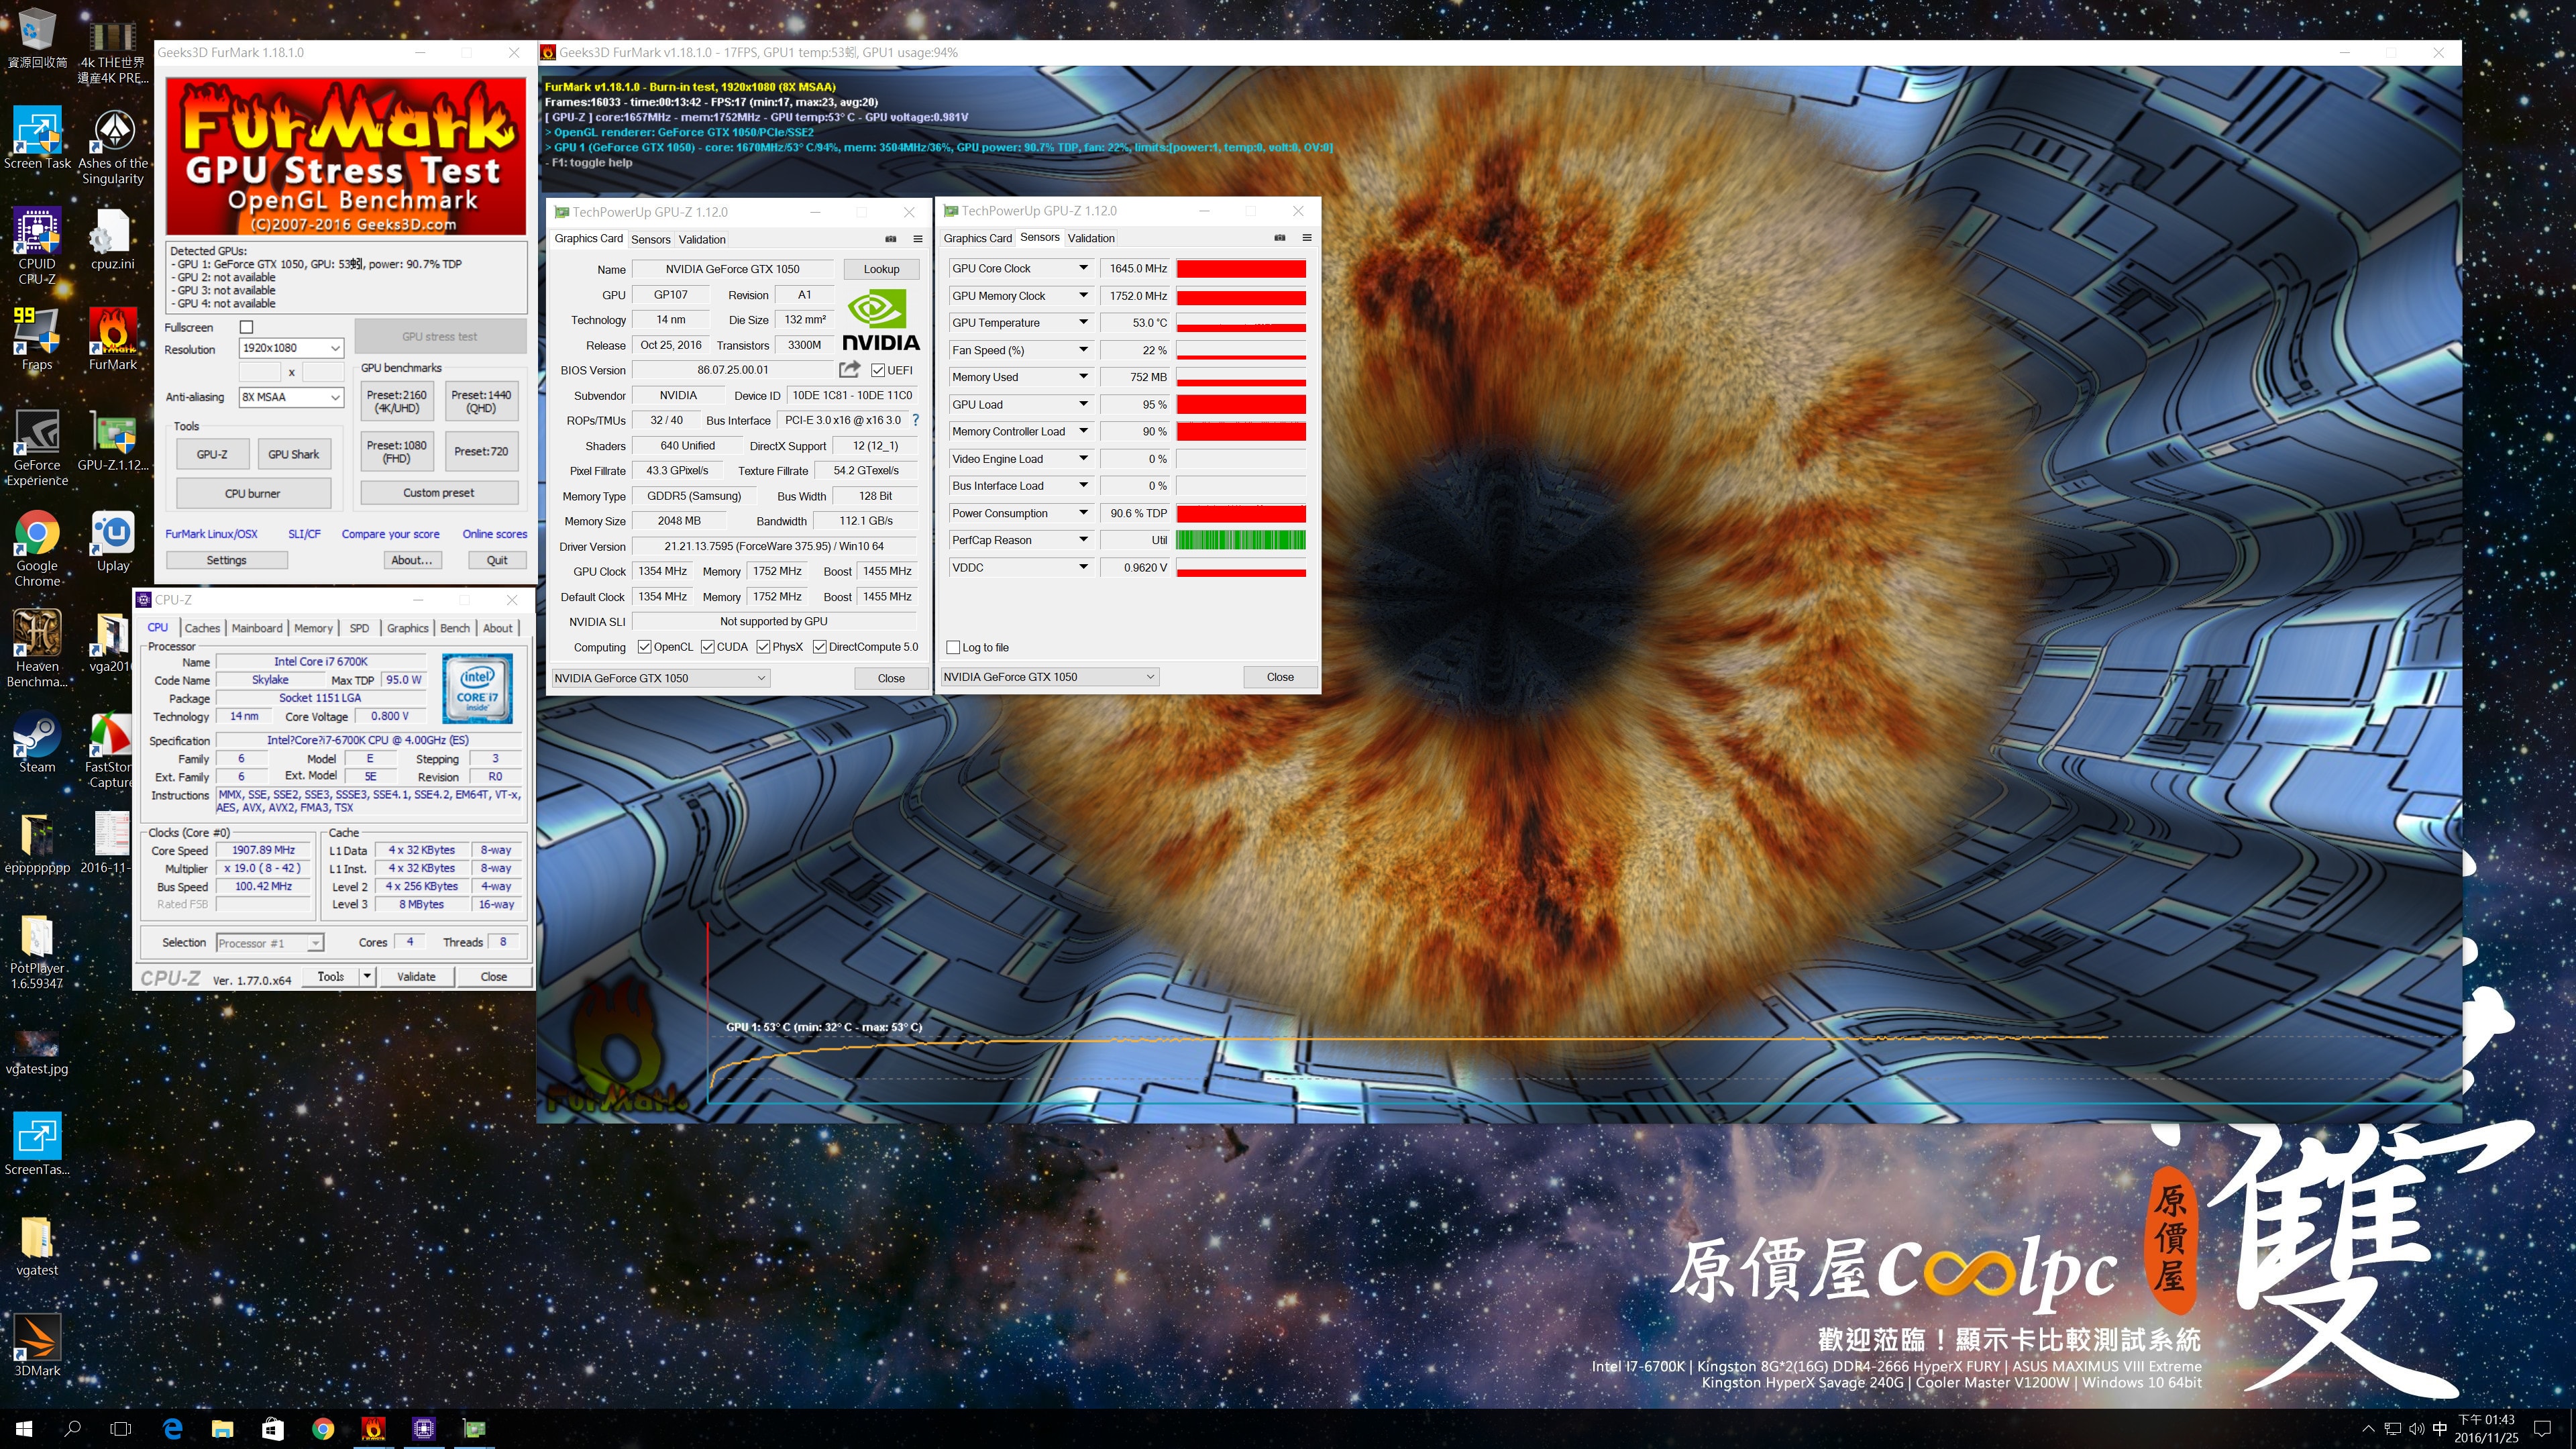Switch to the Bench tab in CPU-Z
The height and width of the screenshot is (1449, 2576).
(455, 628)
